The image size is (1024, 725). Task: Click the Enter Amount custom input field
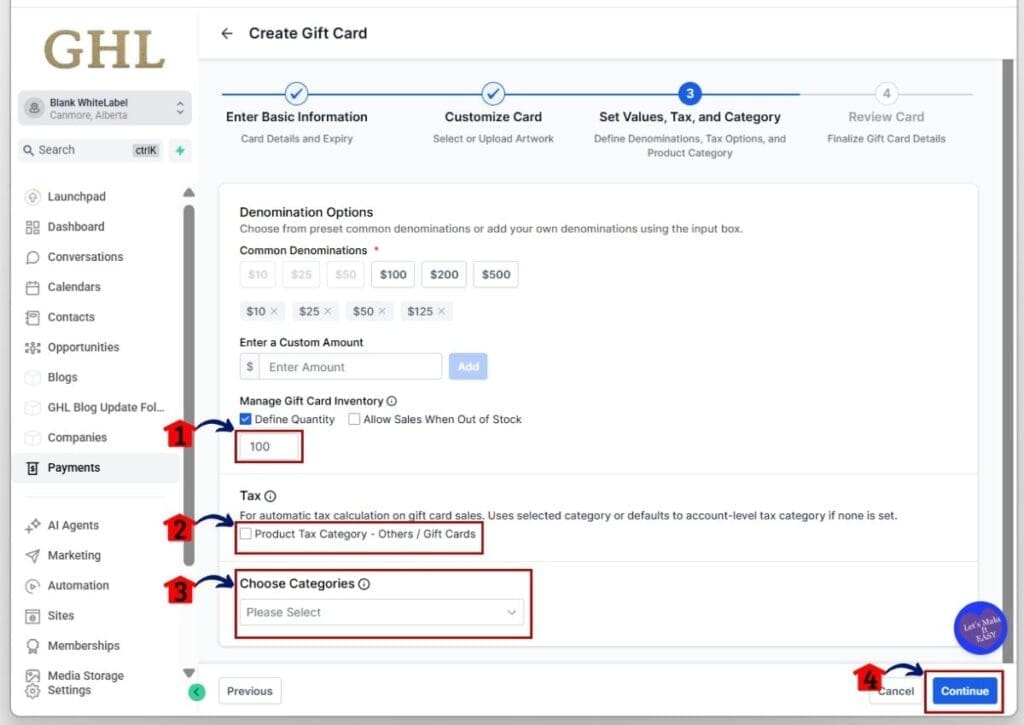click(x=350, y=367)
